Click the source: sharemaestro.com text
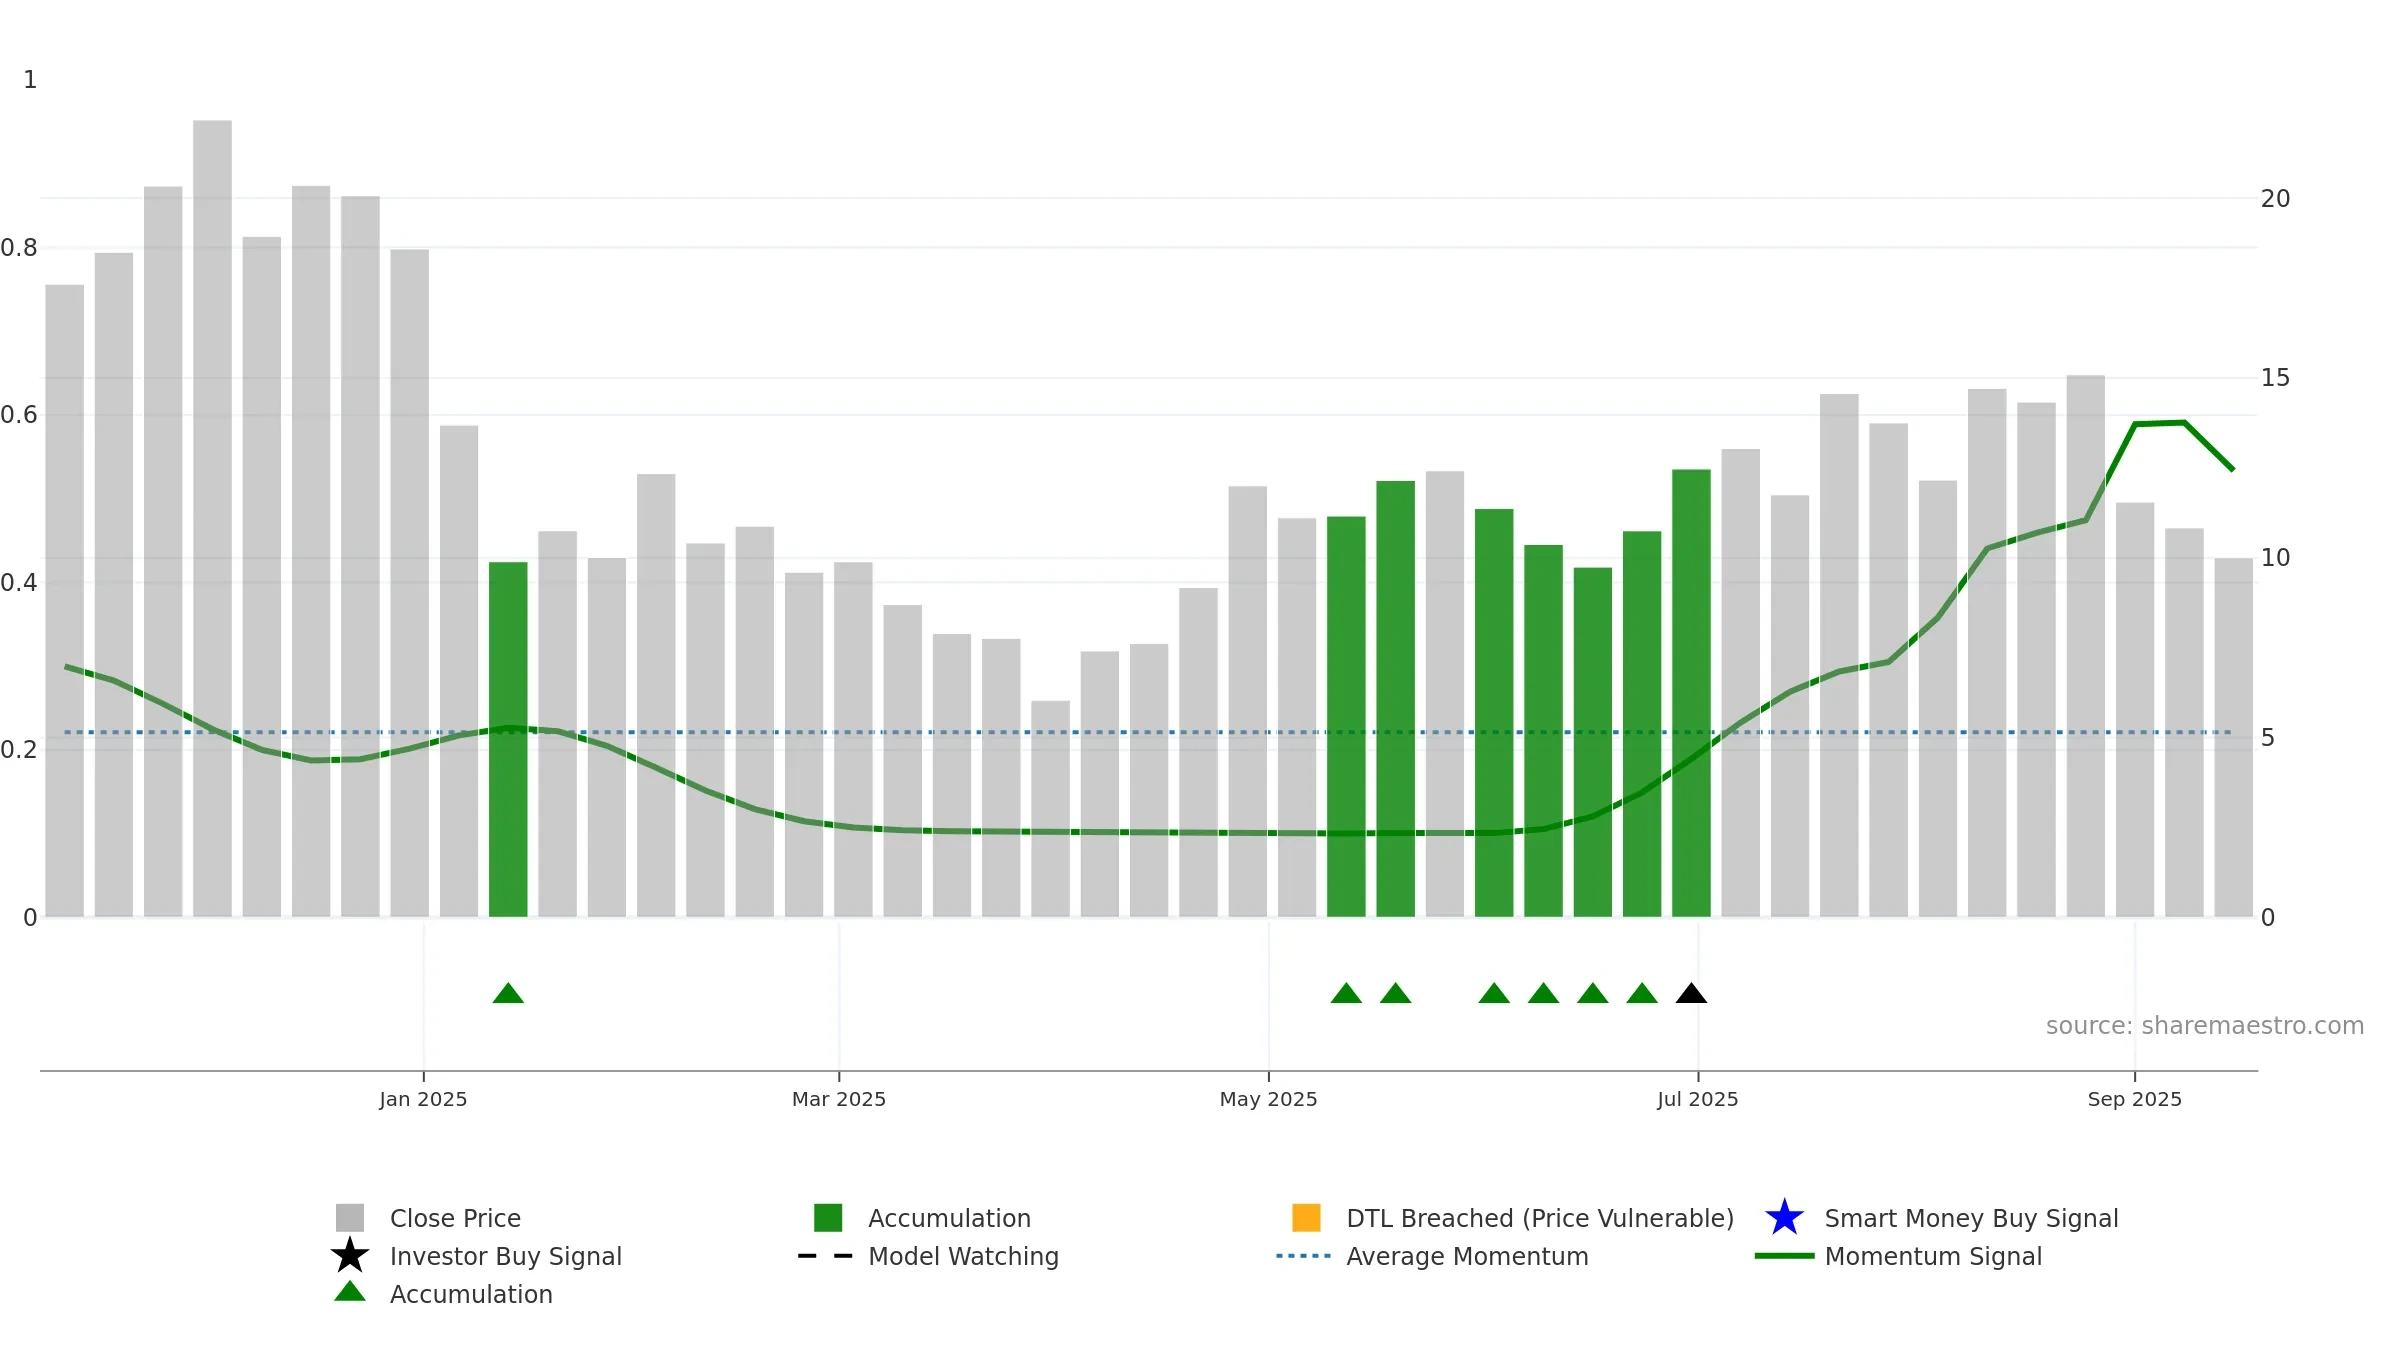This screenshot has height=1350, width=2400. pyautogui.click(x=2205, y=1025)
